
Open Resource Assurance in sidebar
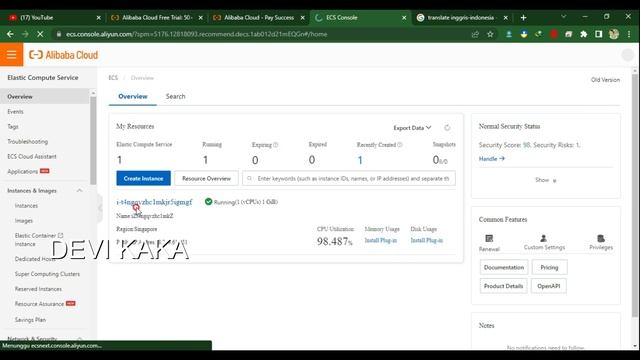coord(39,304)
